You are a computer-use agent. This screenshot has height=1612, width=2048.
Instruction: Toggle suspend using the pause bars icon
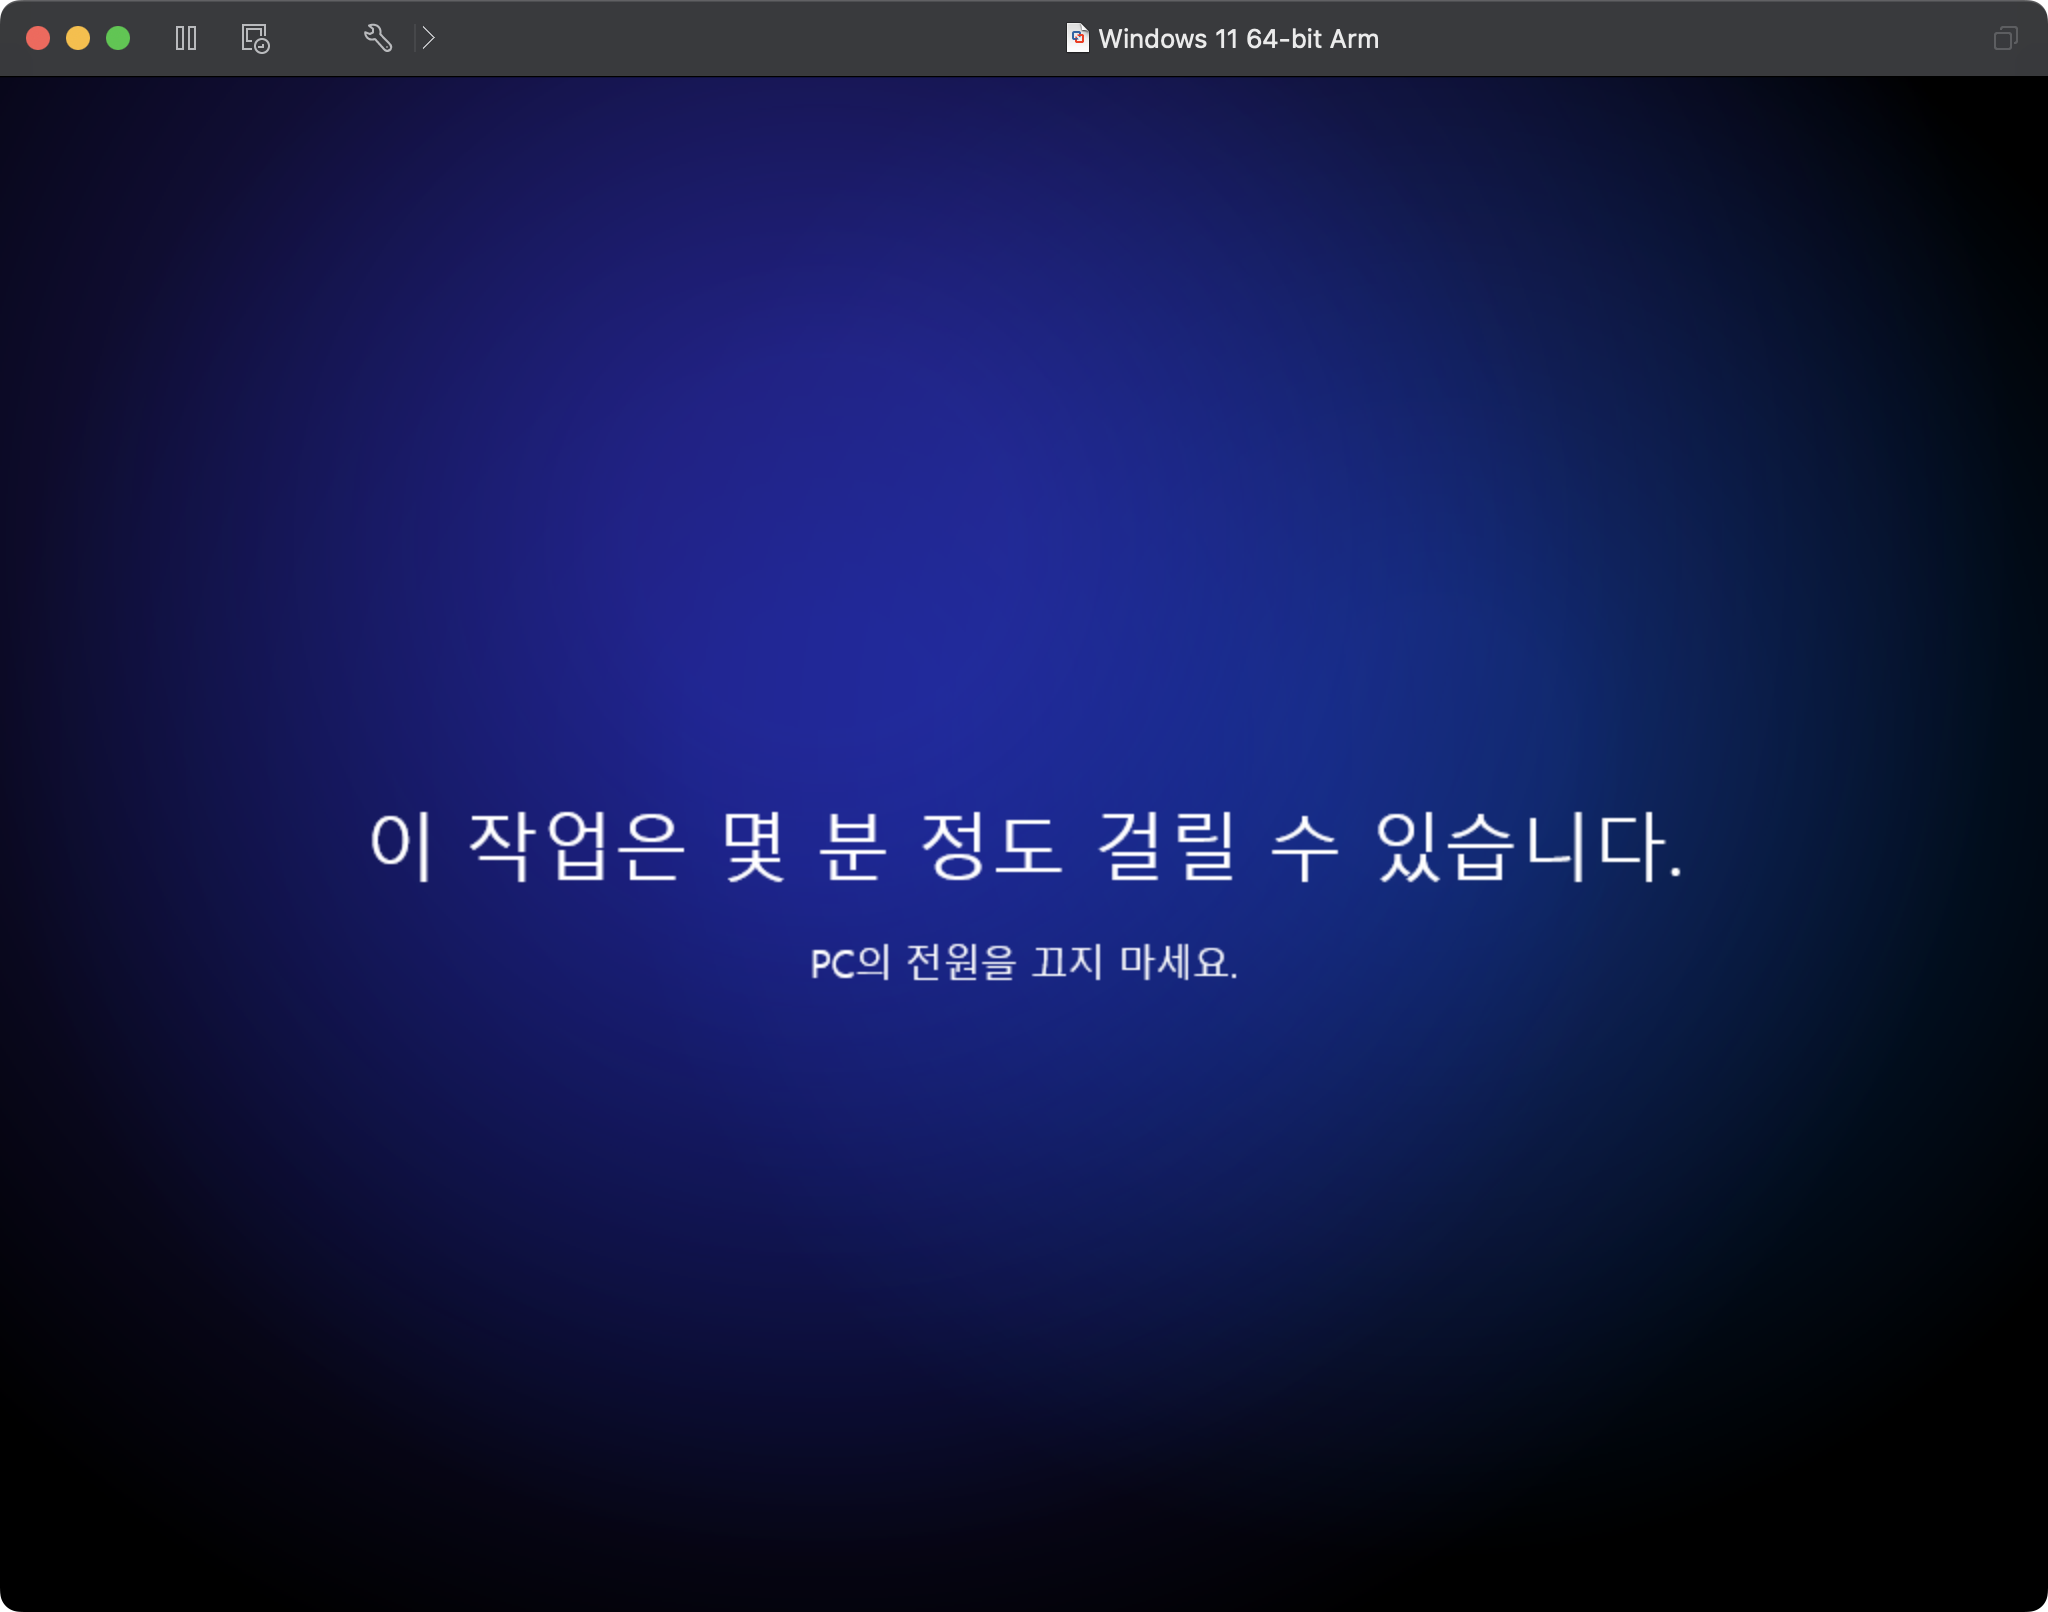[186, 39]
